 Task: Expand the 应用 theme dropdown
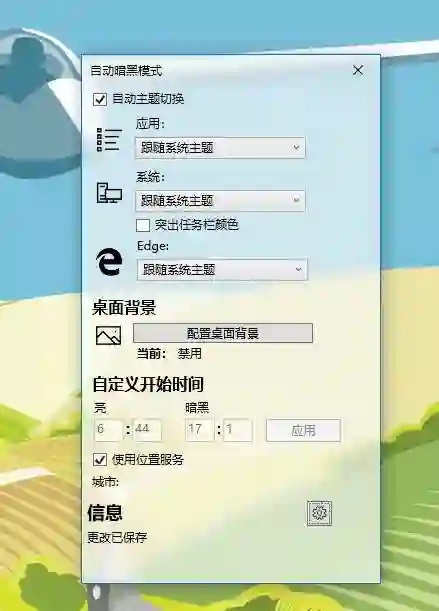coord(220,148)
